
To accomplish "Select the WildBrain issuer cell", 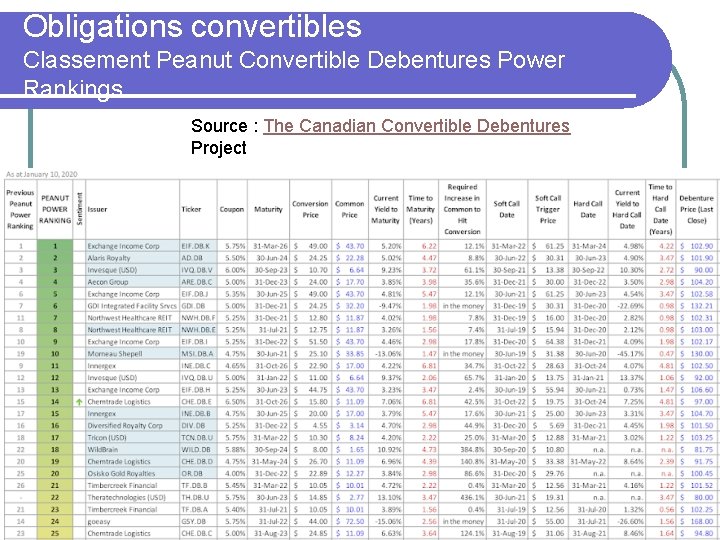I will [132, 450].
